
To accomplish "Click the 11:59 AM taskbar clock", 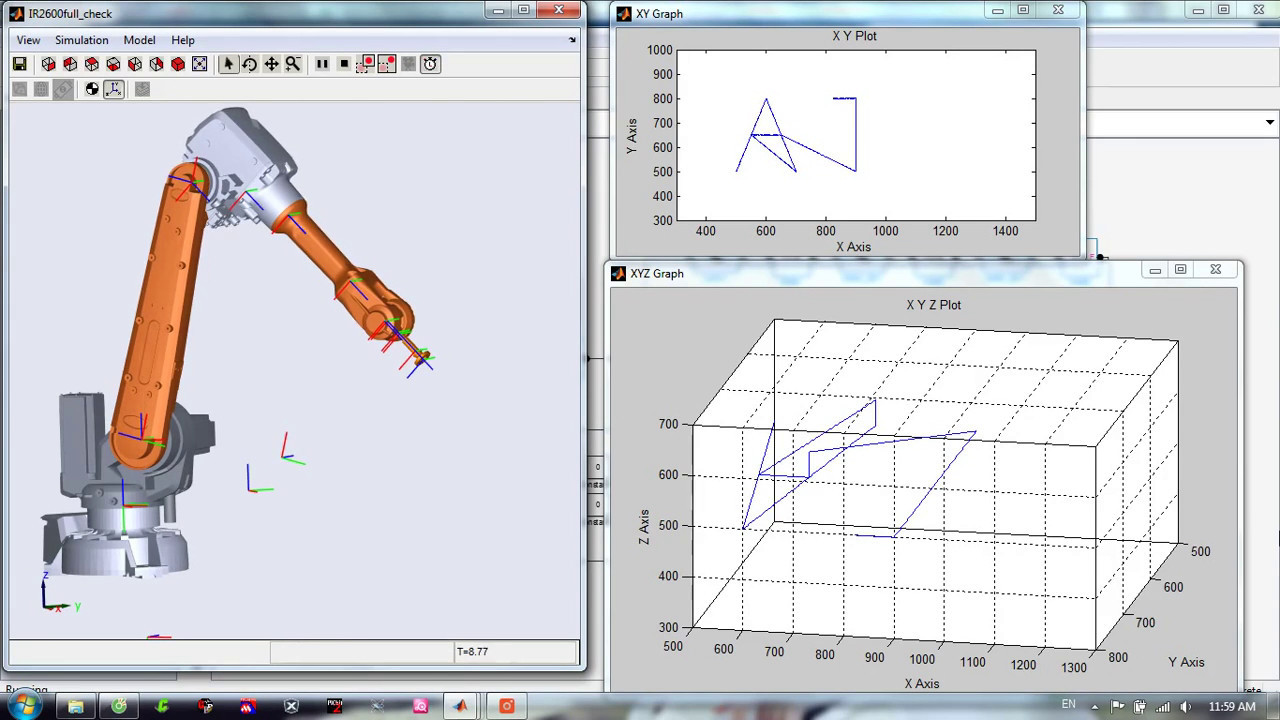I will click(x=1232, y=707).
